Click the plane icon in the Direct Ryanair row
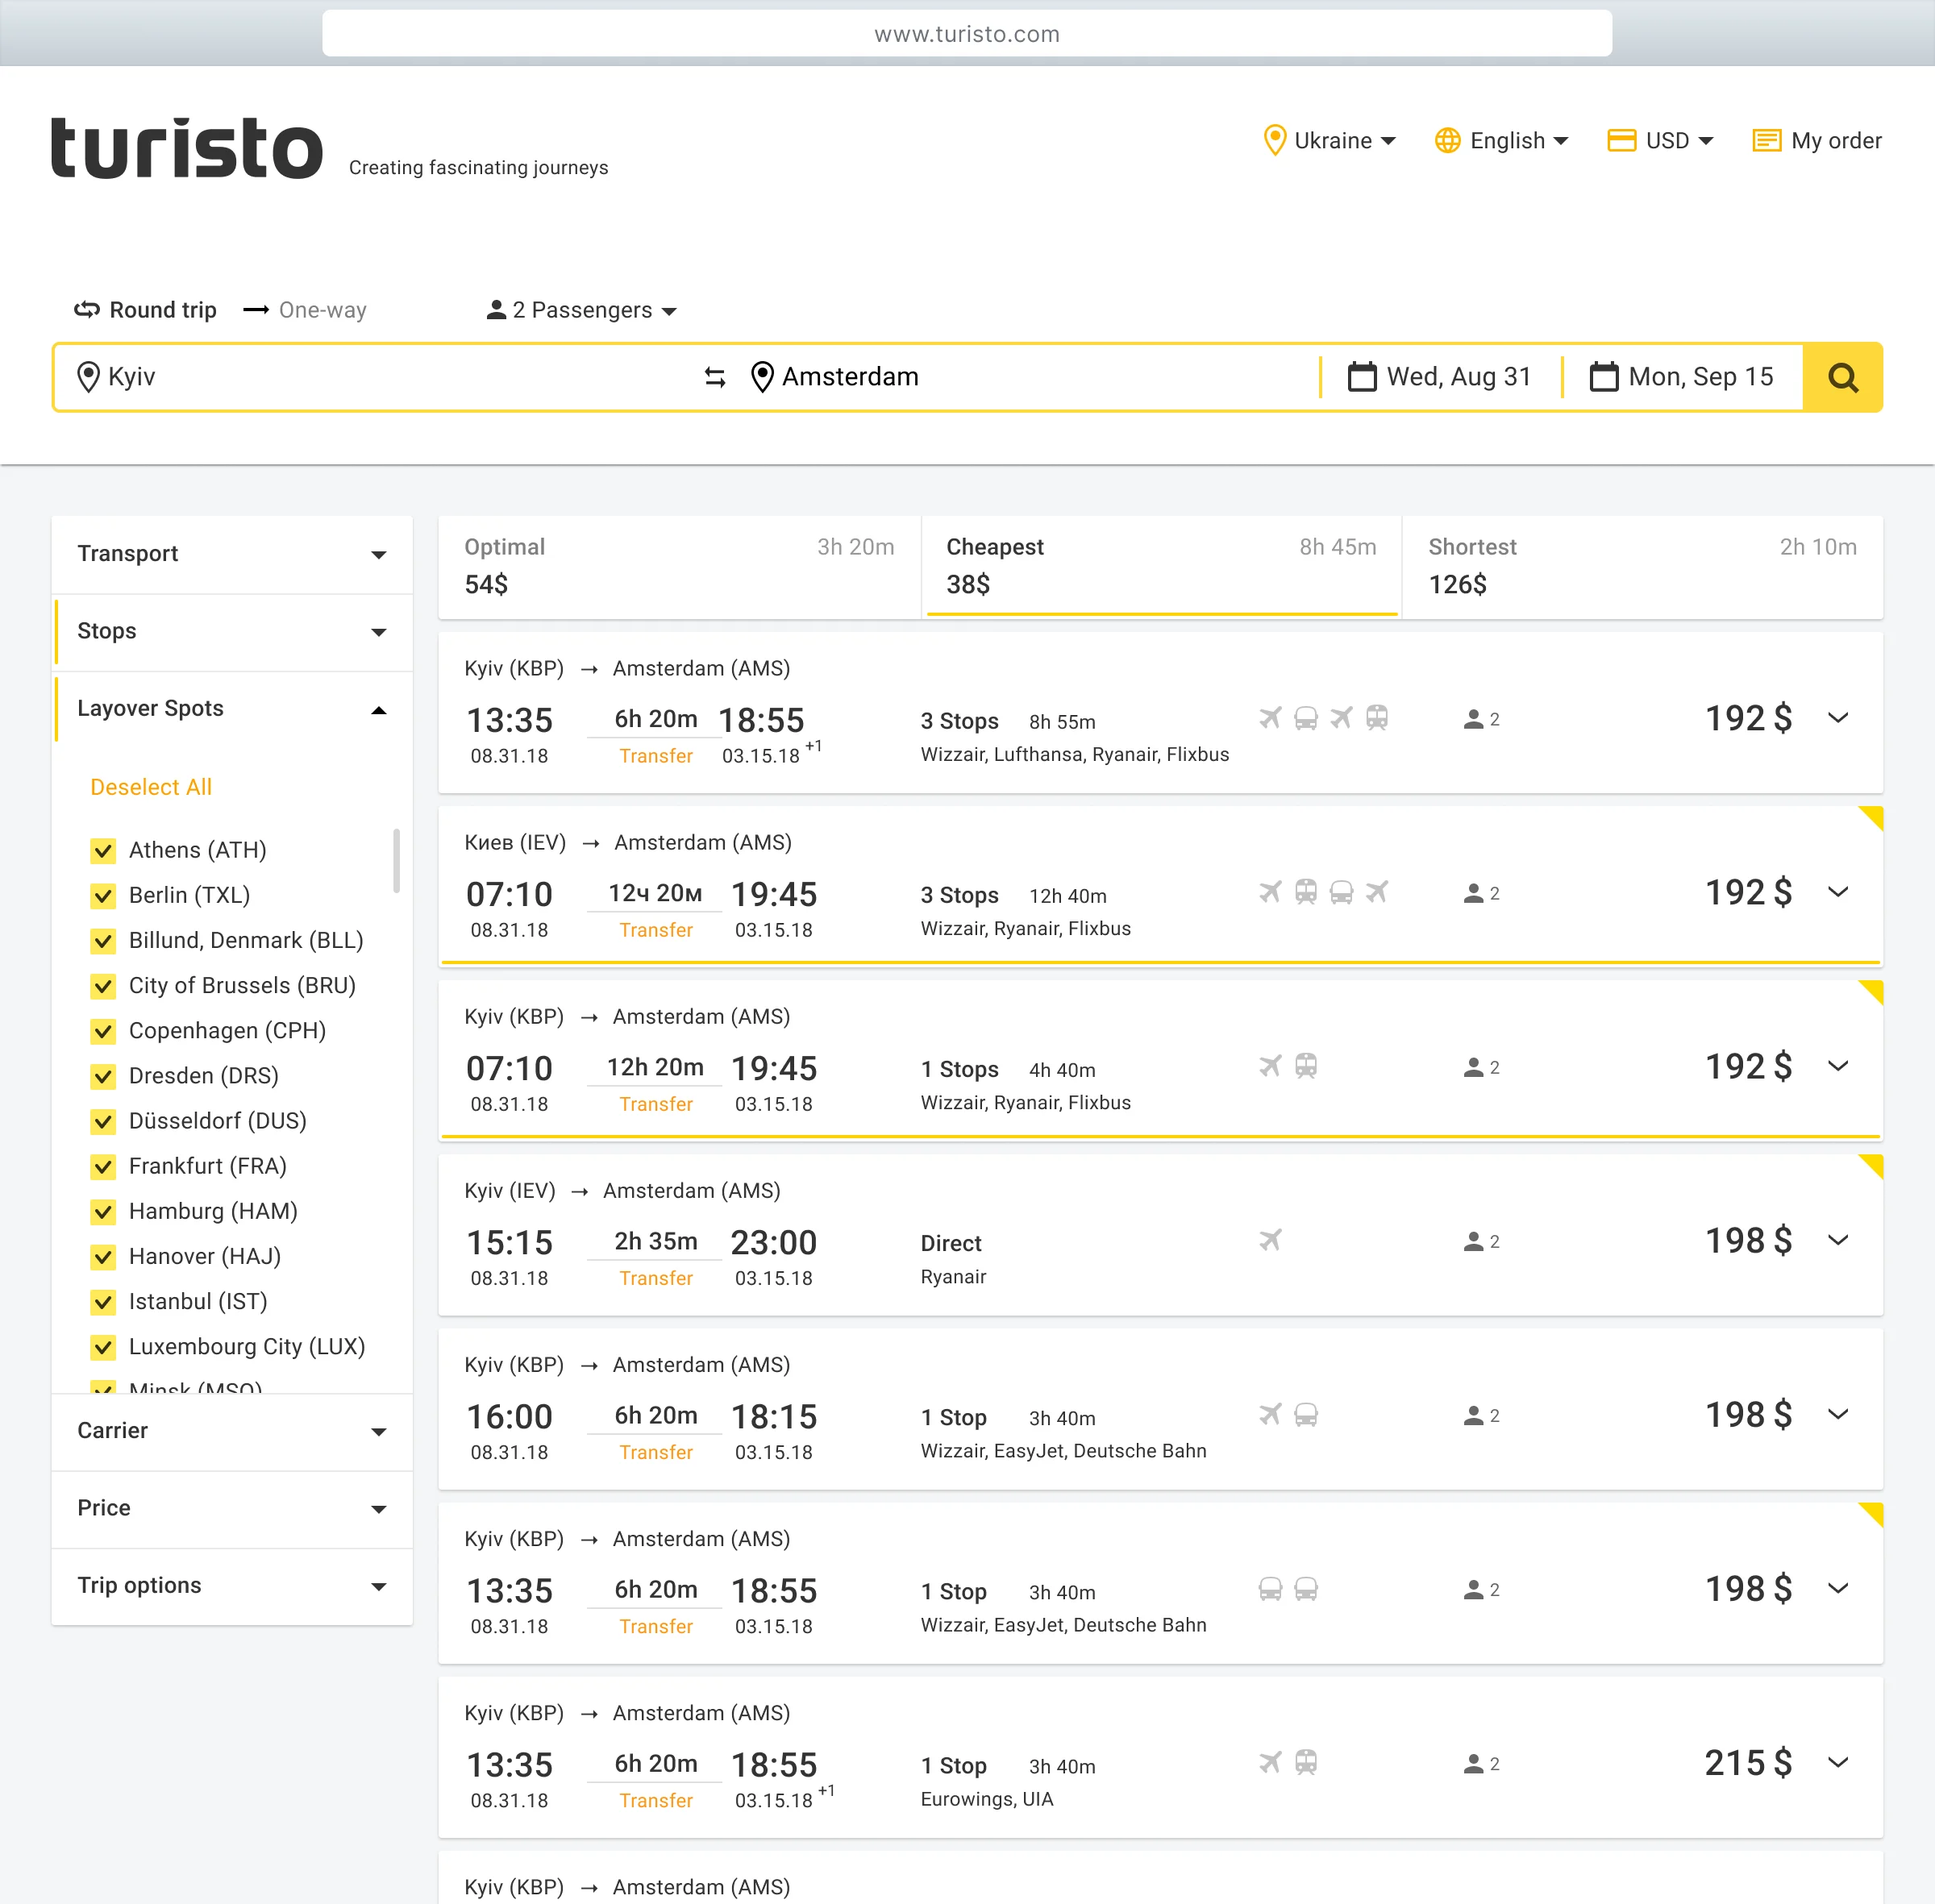 [x=1270, y=1240]
